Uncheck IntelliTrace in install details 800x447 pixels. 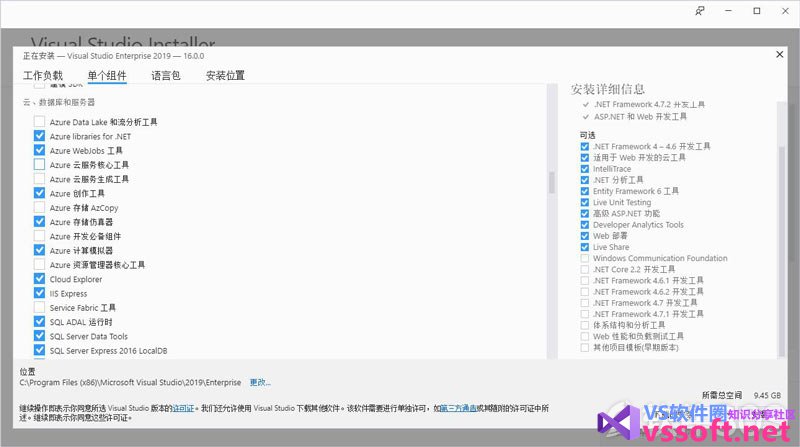[x=585, y=169]
